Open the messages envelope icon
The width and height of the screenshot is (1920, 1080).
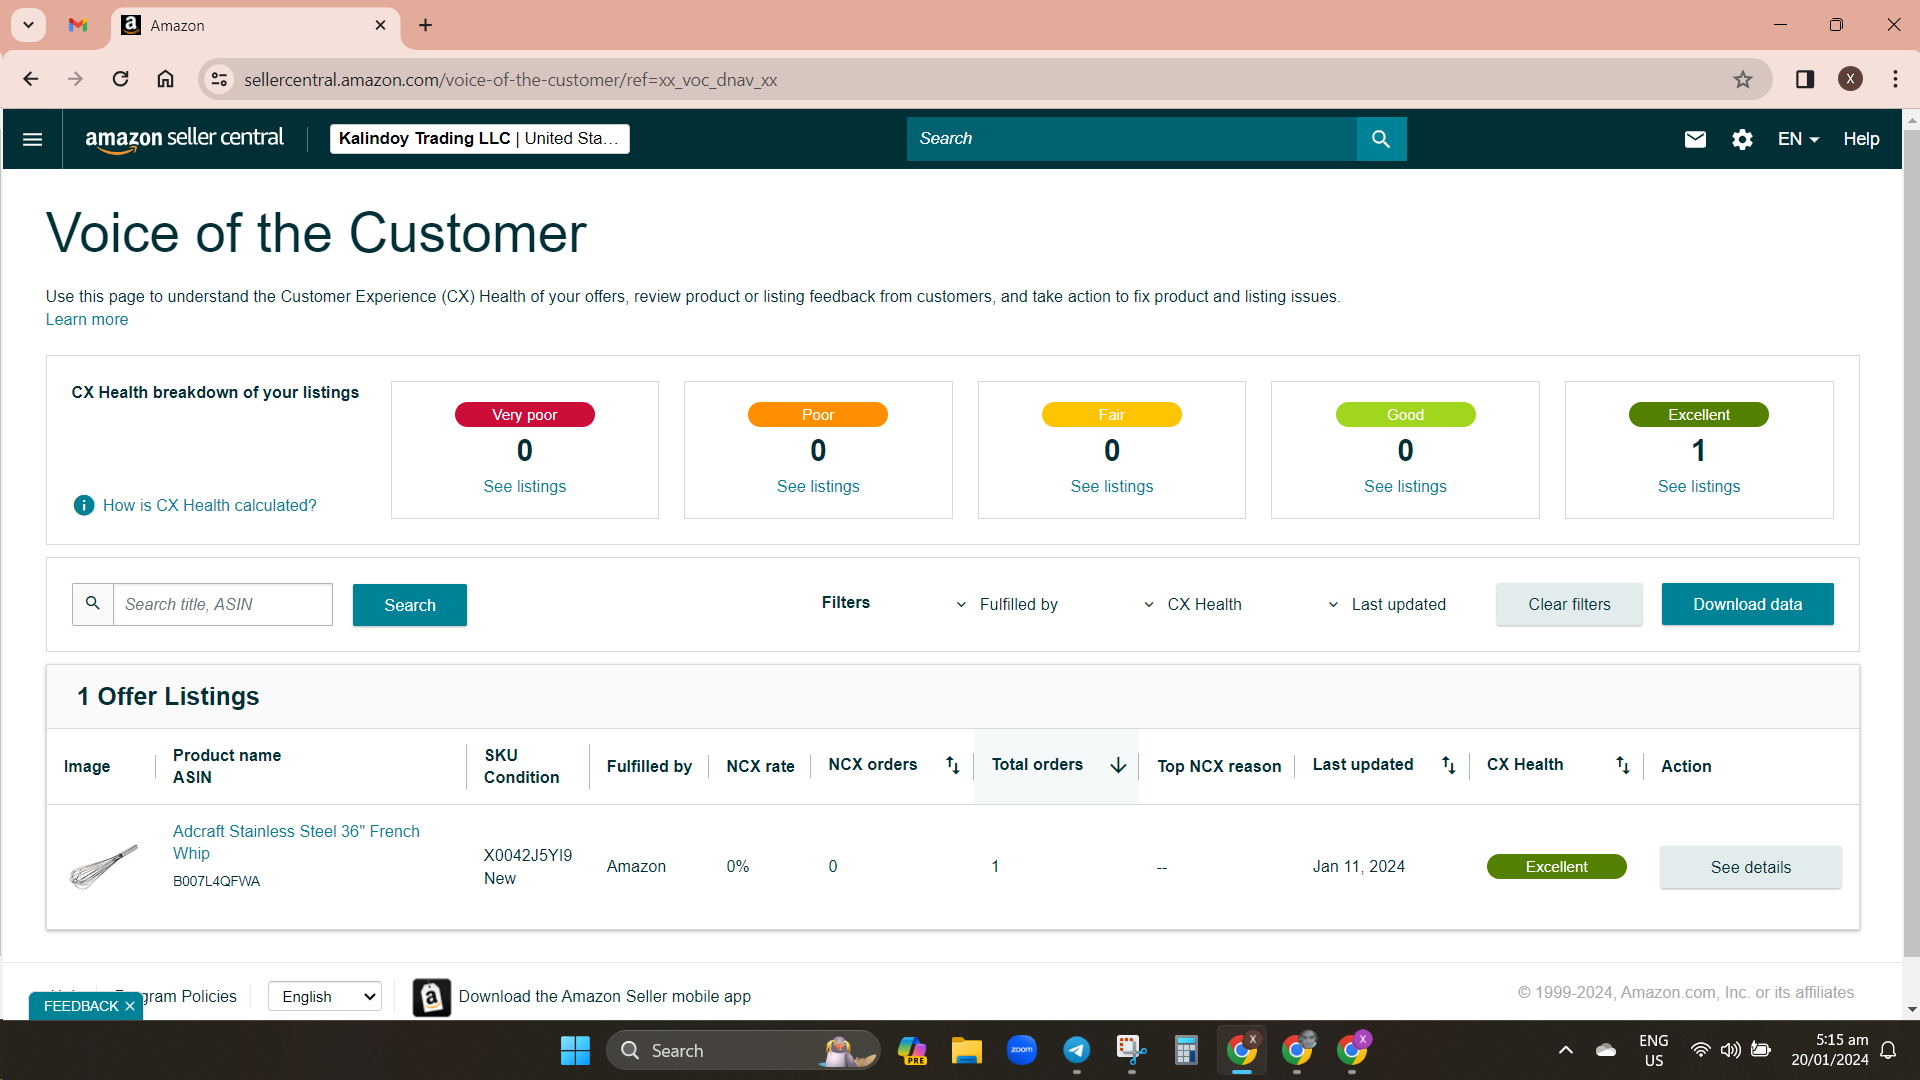pyautogui.click(x=1695, y=139)
